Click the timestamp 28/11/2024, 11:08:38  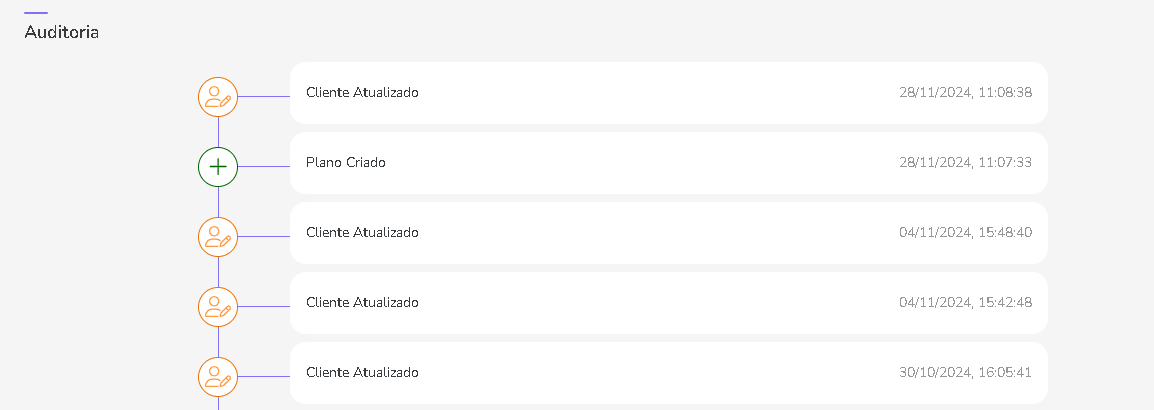[x=965, y=93]
